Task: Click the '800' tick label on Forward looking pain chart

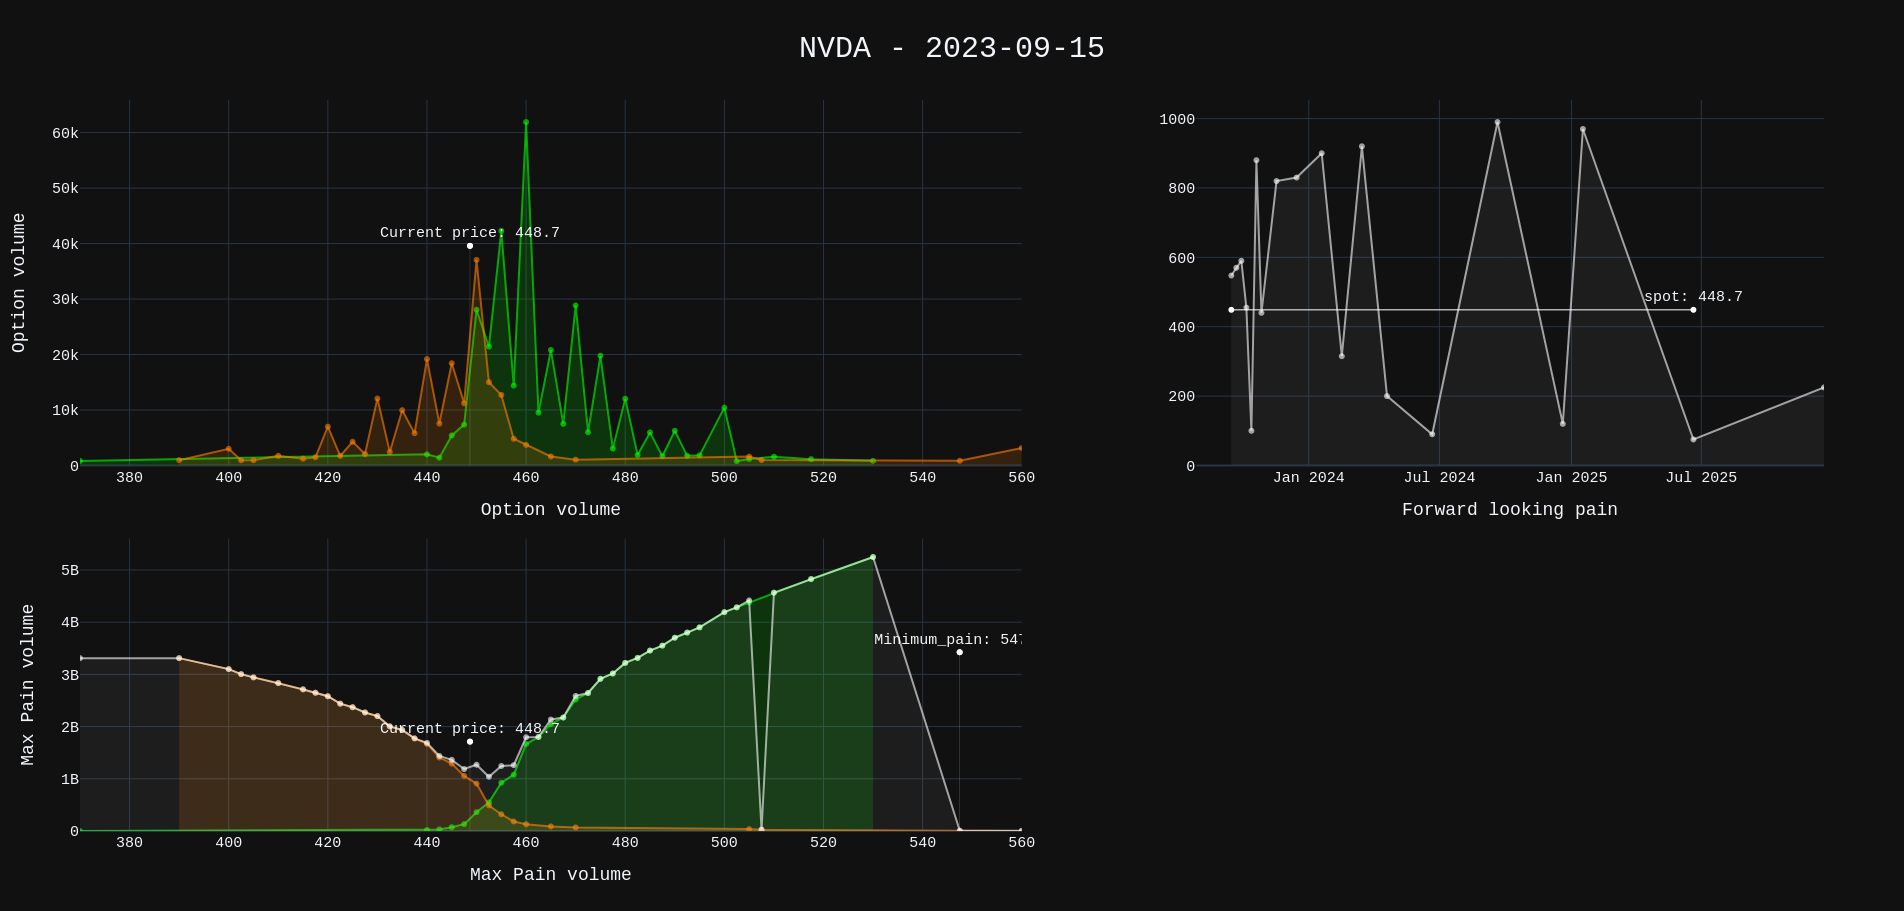Action: pos(1181,188)
